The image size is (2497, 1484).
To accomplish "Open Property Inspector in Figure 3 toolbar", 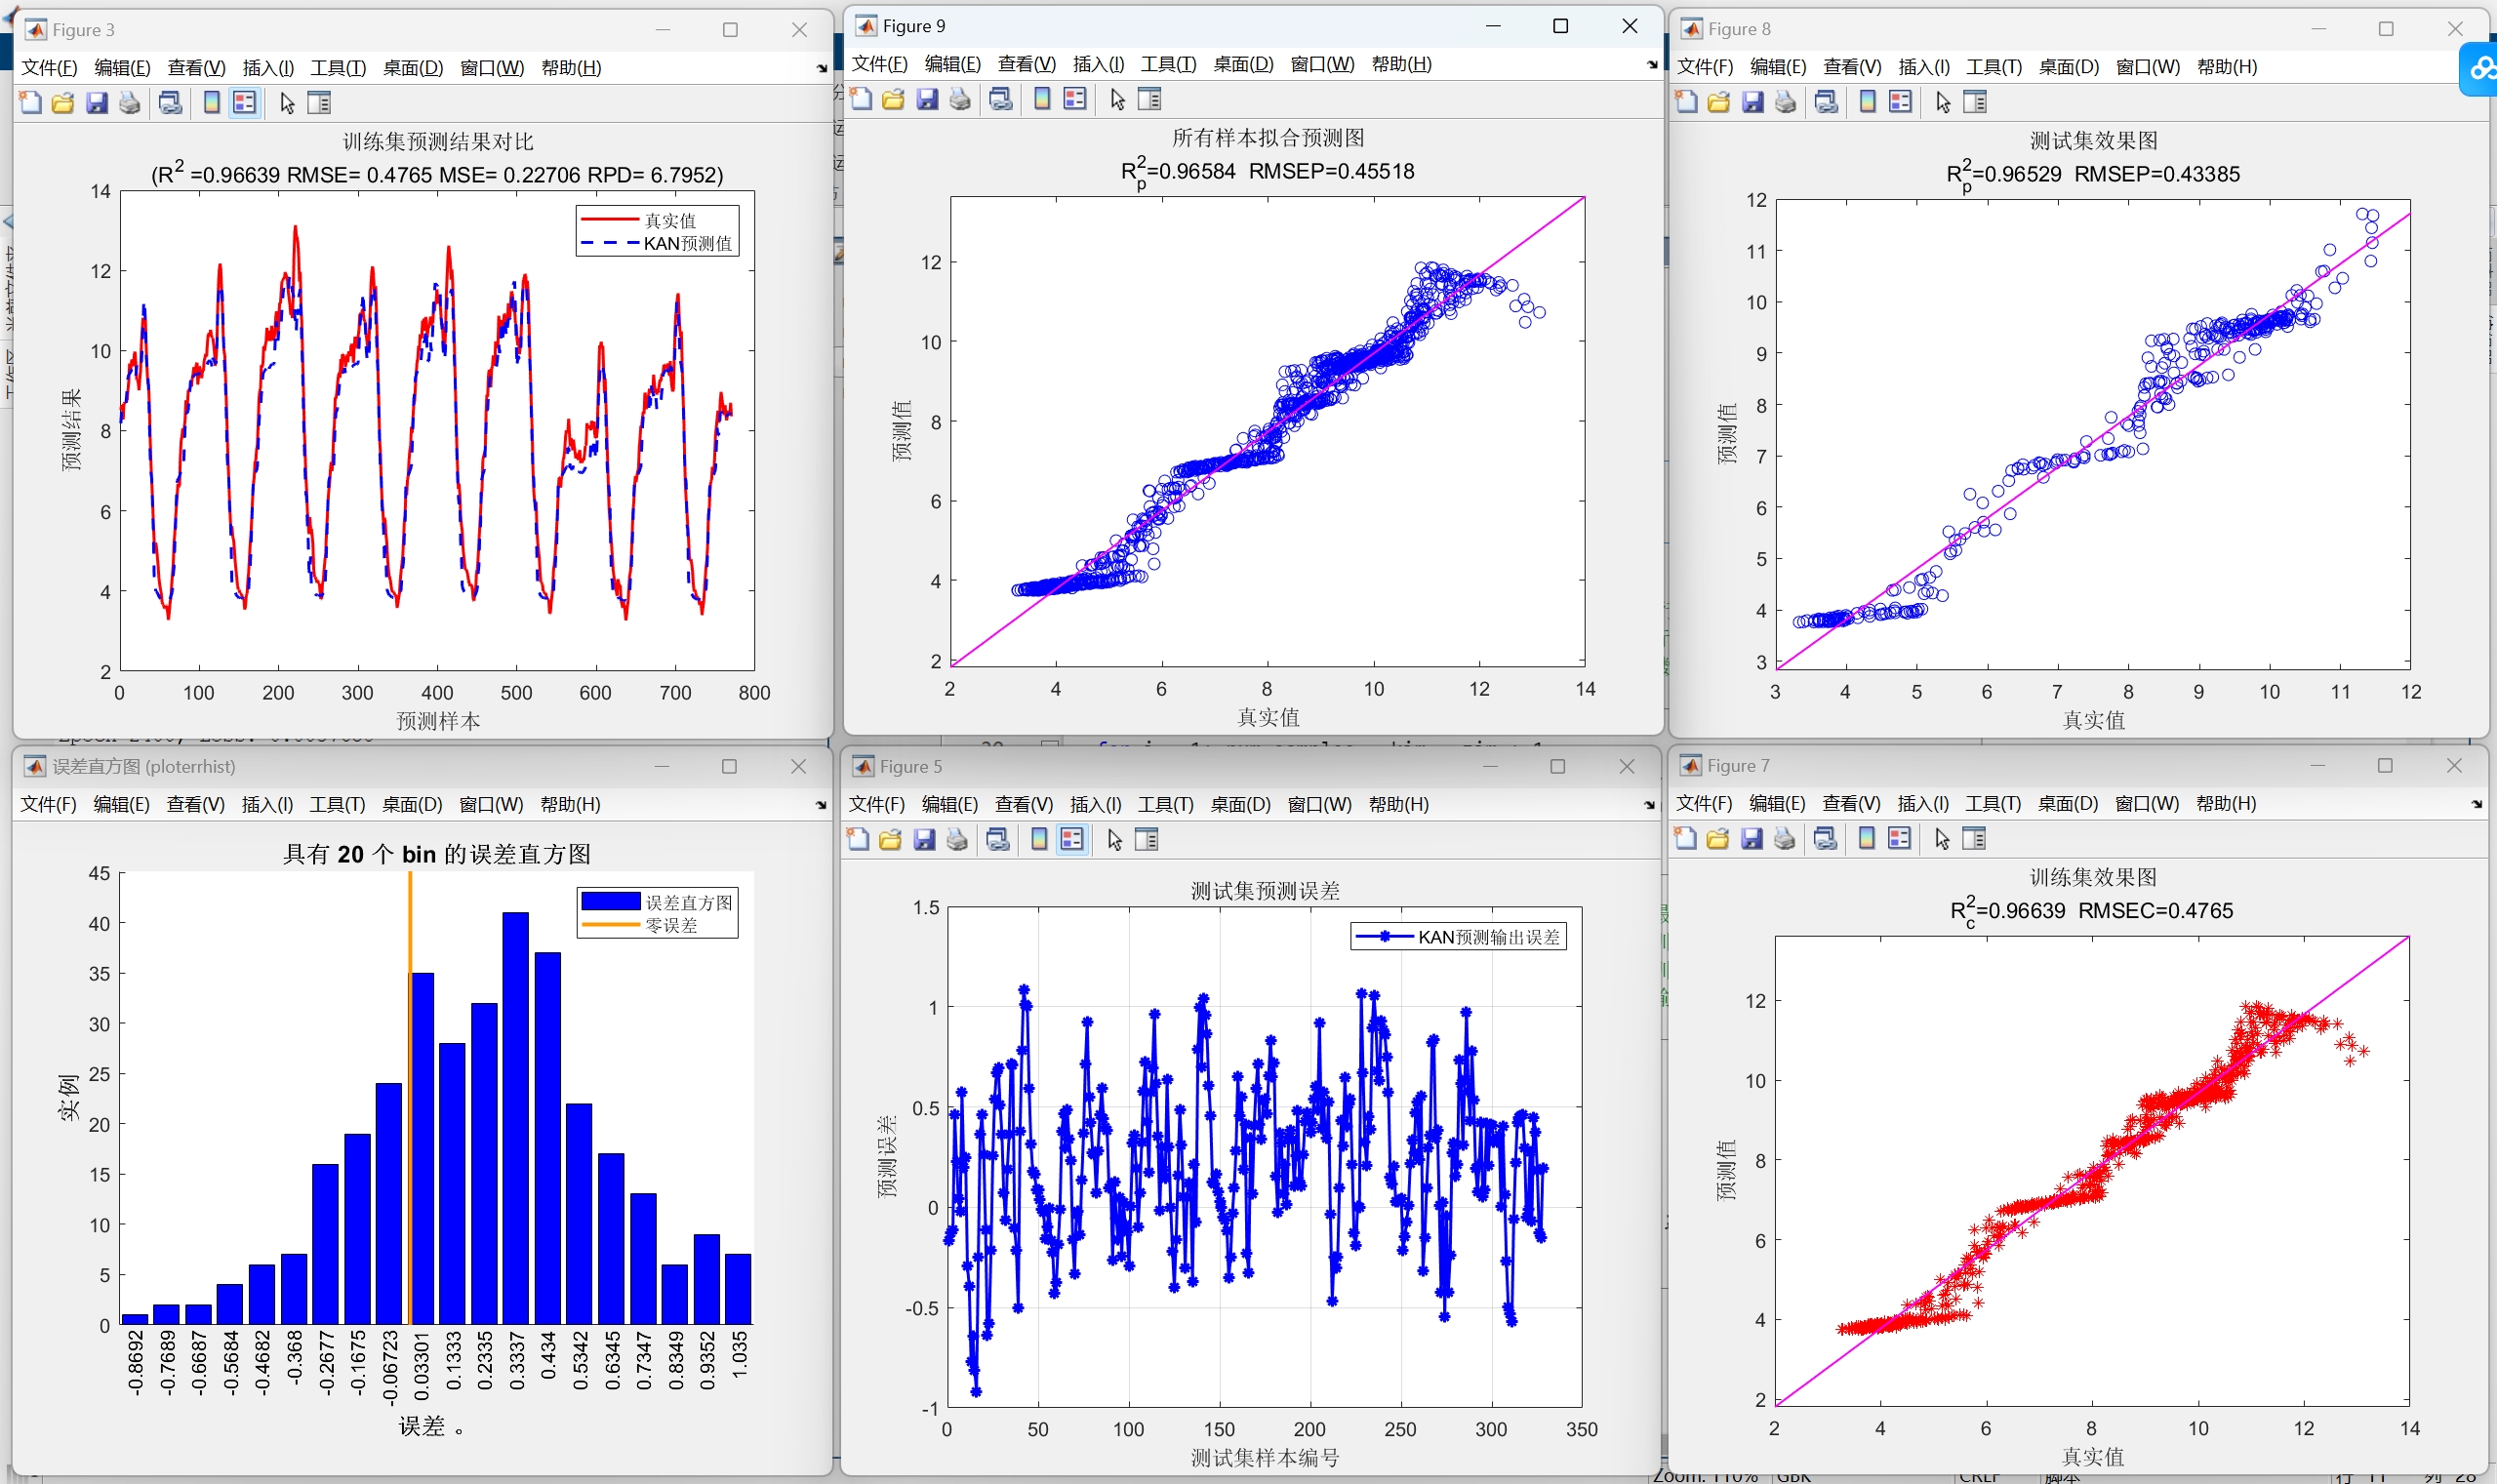I will pos(319,103).
